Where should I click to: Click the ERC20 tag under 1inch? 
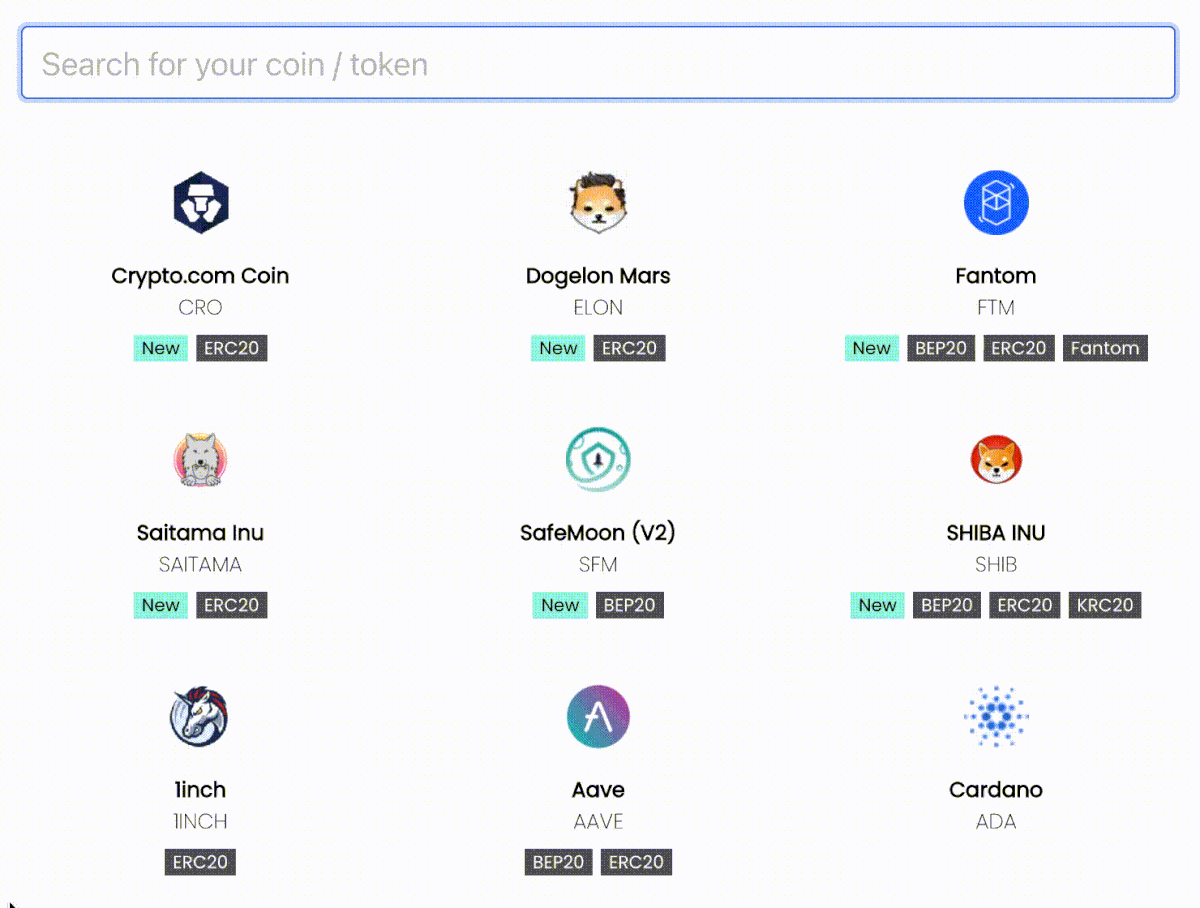pyautogui.click(x=200, y=862)
